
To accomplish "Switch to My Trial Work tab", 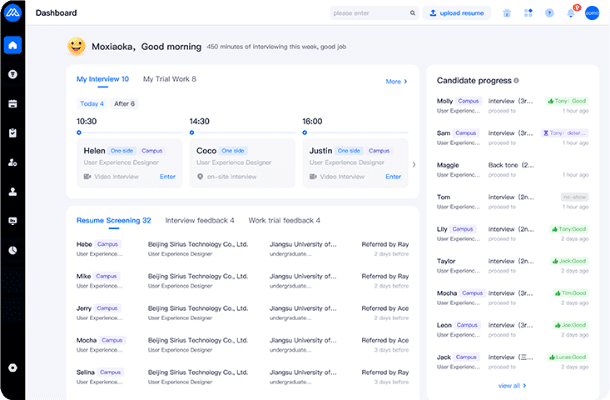I will pyautogui.click(x=169, y=79).
